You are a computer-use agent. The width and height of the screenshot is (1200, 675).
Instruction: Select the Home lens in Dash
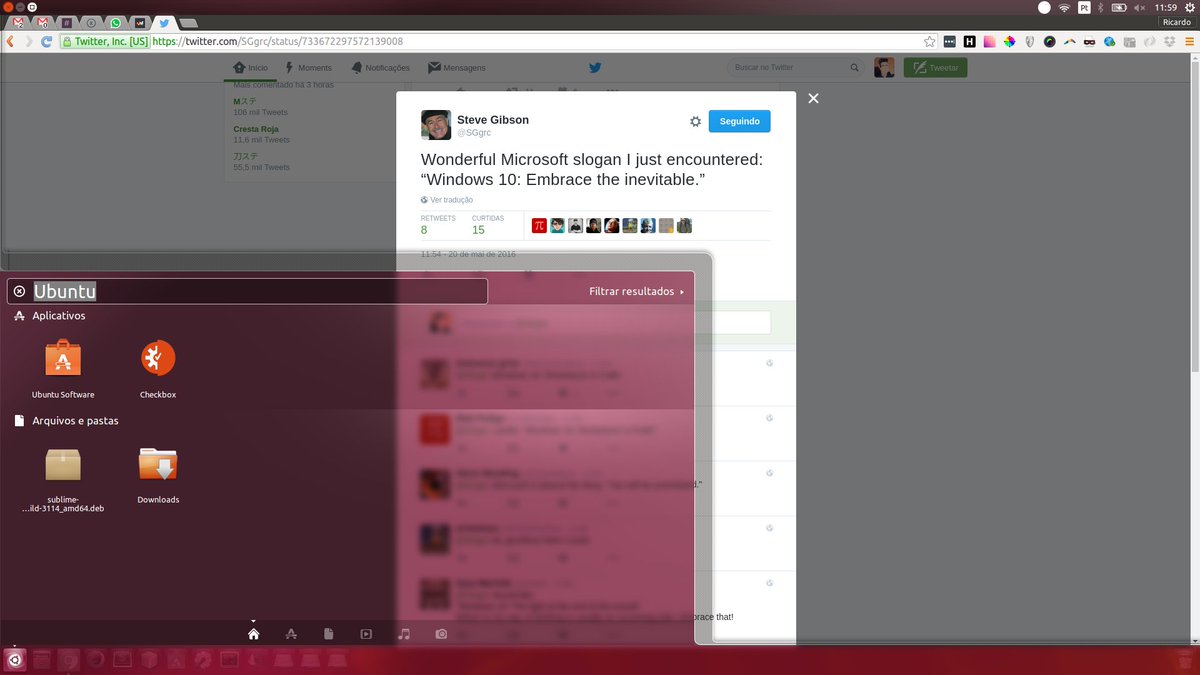[x=254, y=634]
